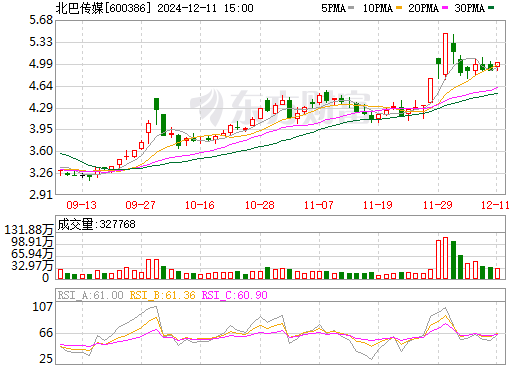Click the 5.33 price axis label
520x365 pixels.
tap(41, 42)
